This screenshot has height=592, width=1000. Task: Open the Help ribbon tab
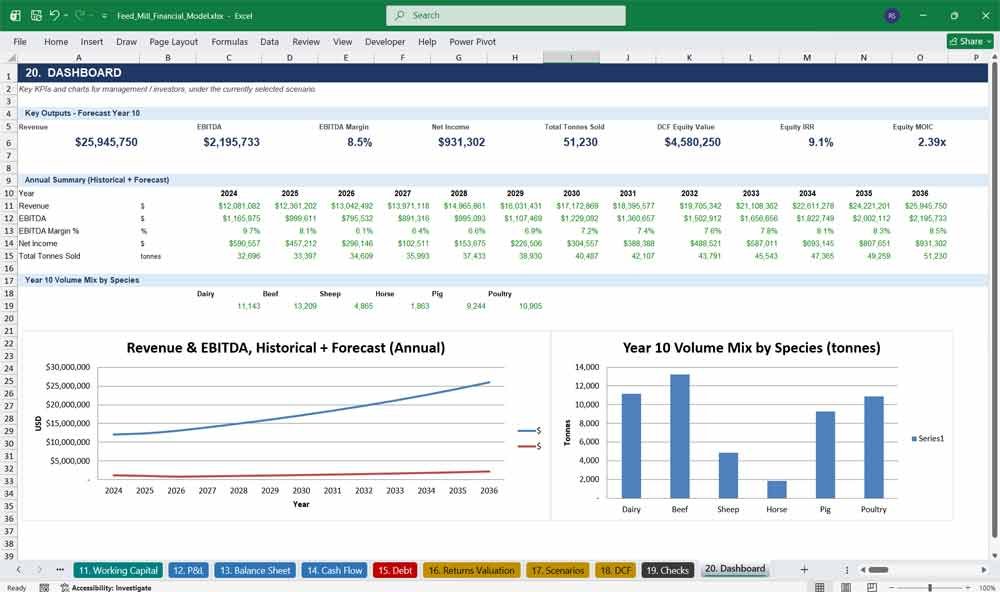(x=427, y=41)
